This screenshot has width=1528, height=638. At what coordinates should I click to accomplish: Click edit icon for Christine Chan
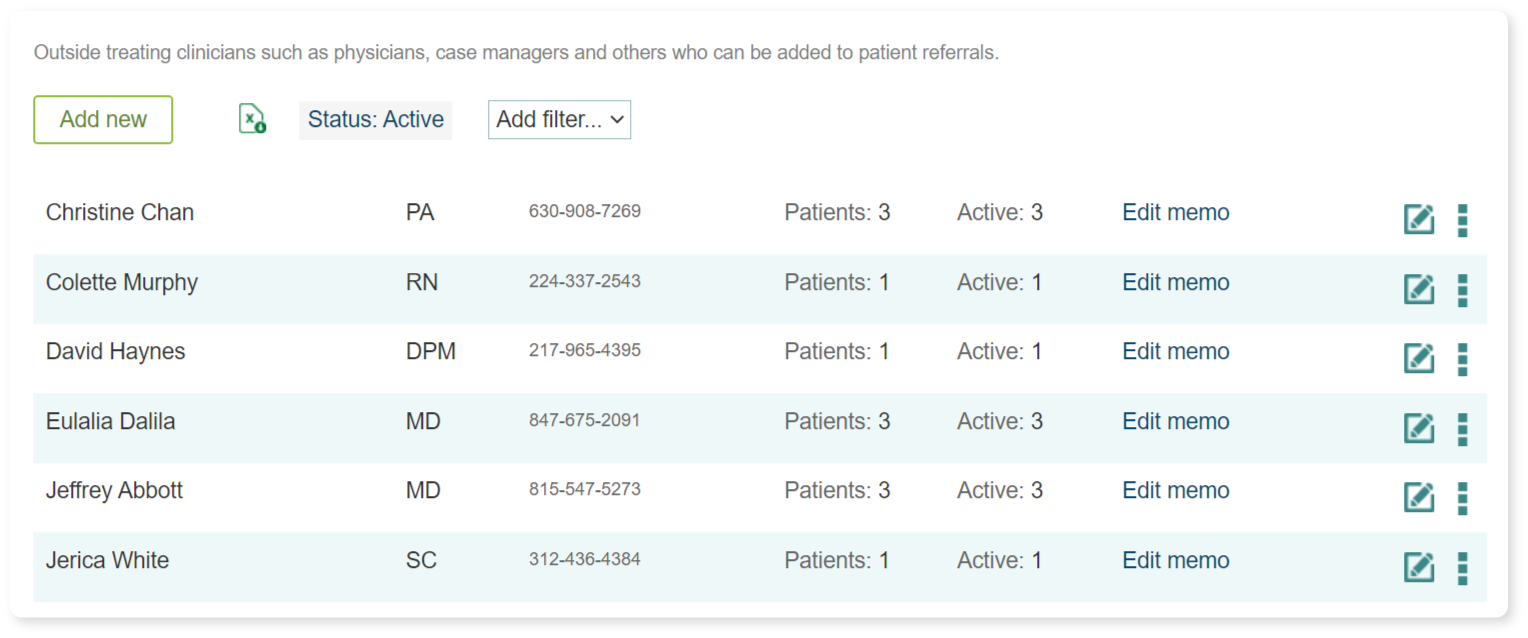click(1418, 219)
